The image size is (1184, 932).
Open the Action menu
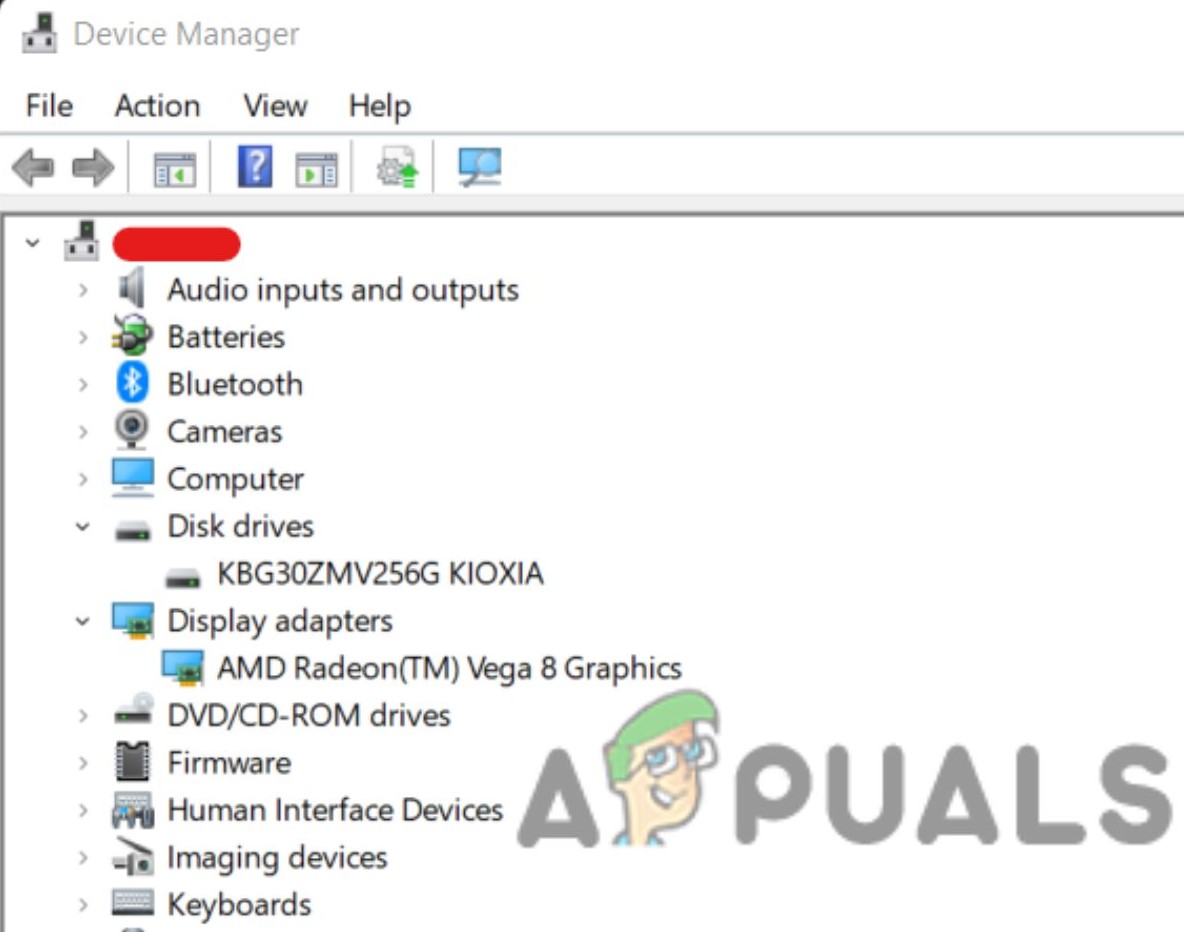tap(157, 106)
